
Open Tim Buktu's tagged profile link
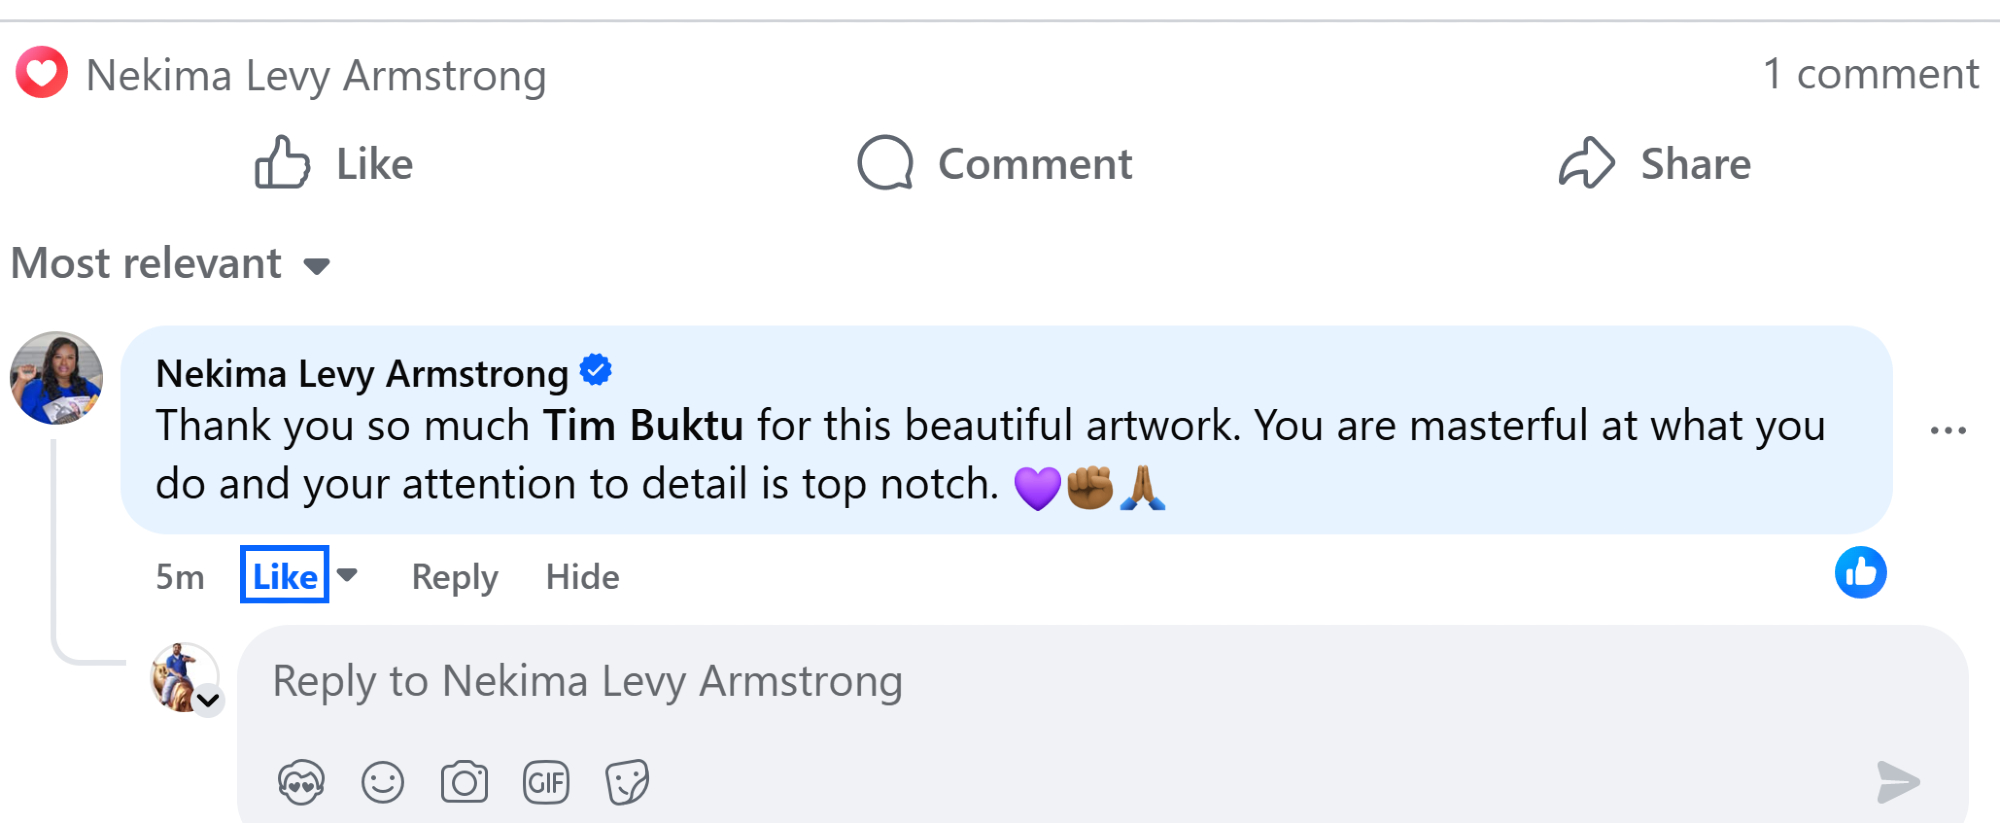[643, 426]
